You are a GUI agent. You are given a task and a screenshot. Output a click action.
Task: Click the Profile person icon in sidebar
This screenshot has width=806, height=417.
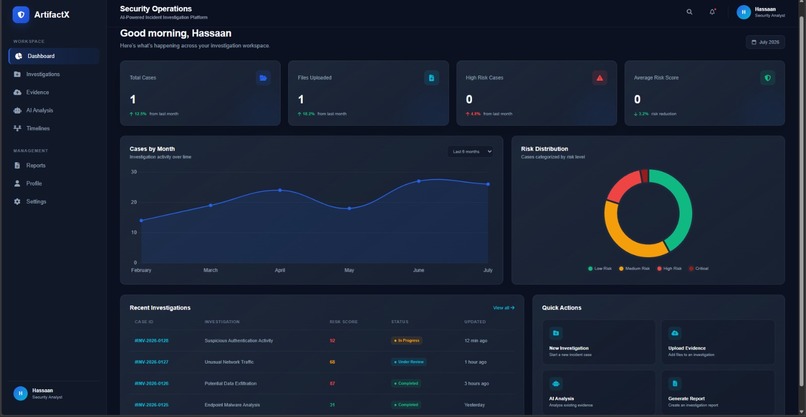coord(17,184)
